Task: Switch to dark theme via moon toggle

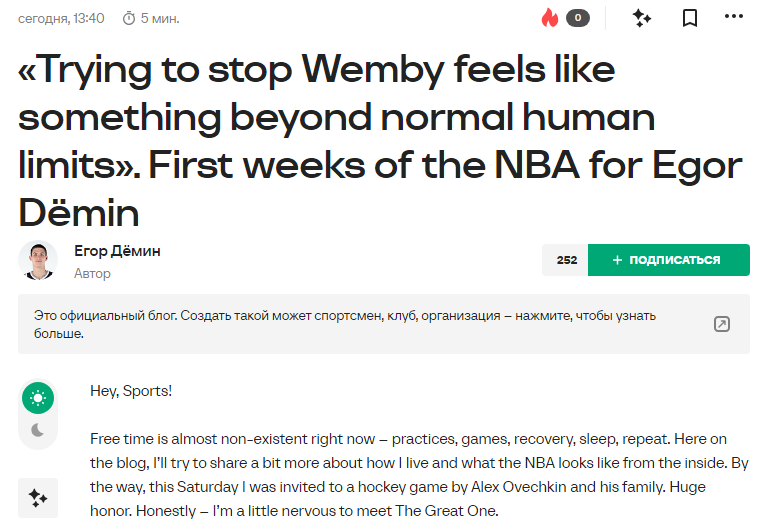Action: [38, 430]
